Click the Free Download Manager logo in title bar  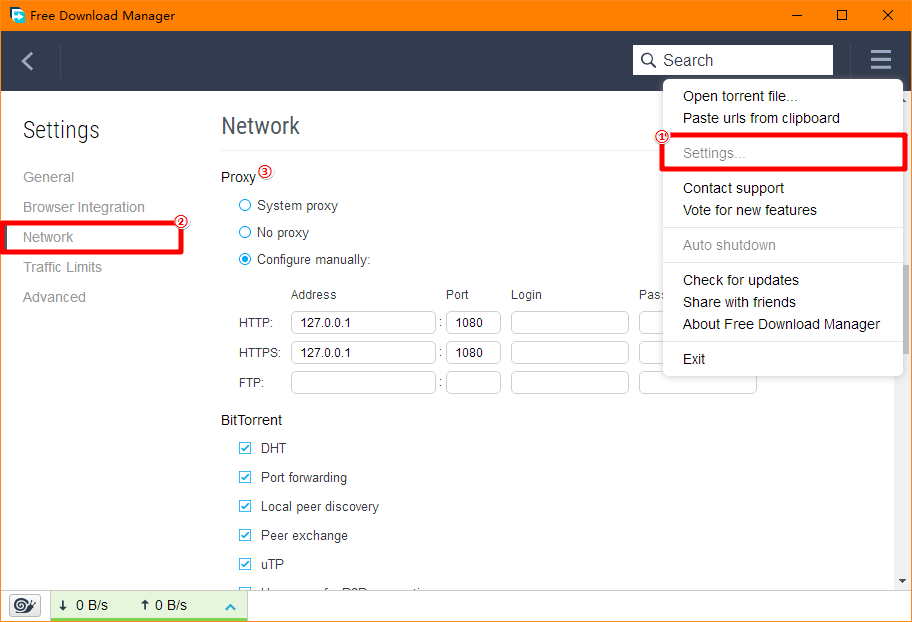pos(17,15)
